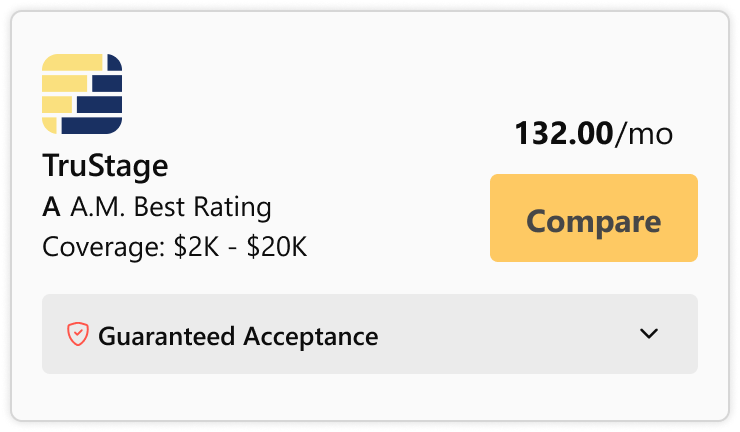Image resolution: width=740 pixels, height=432 pixels.
Task: Click the word Acceptance in gray bar
Action: pos(311,336)
